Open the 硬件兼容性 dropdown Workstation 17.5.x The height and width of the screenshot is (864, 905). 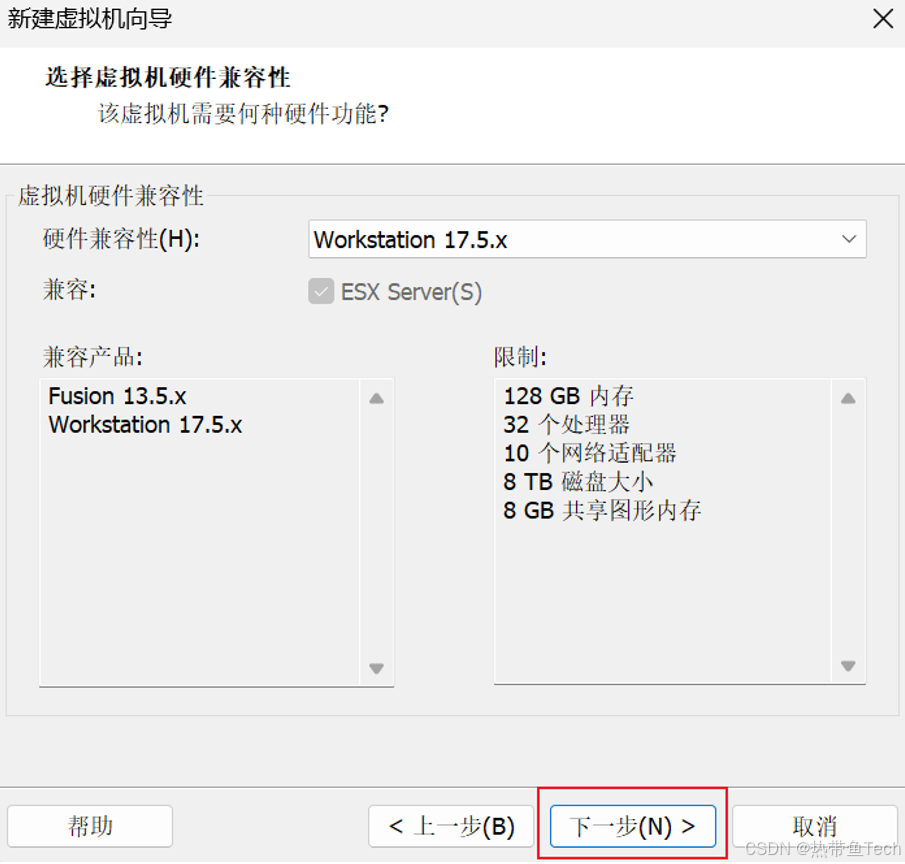click(x=587, y=239)
